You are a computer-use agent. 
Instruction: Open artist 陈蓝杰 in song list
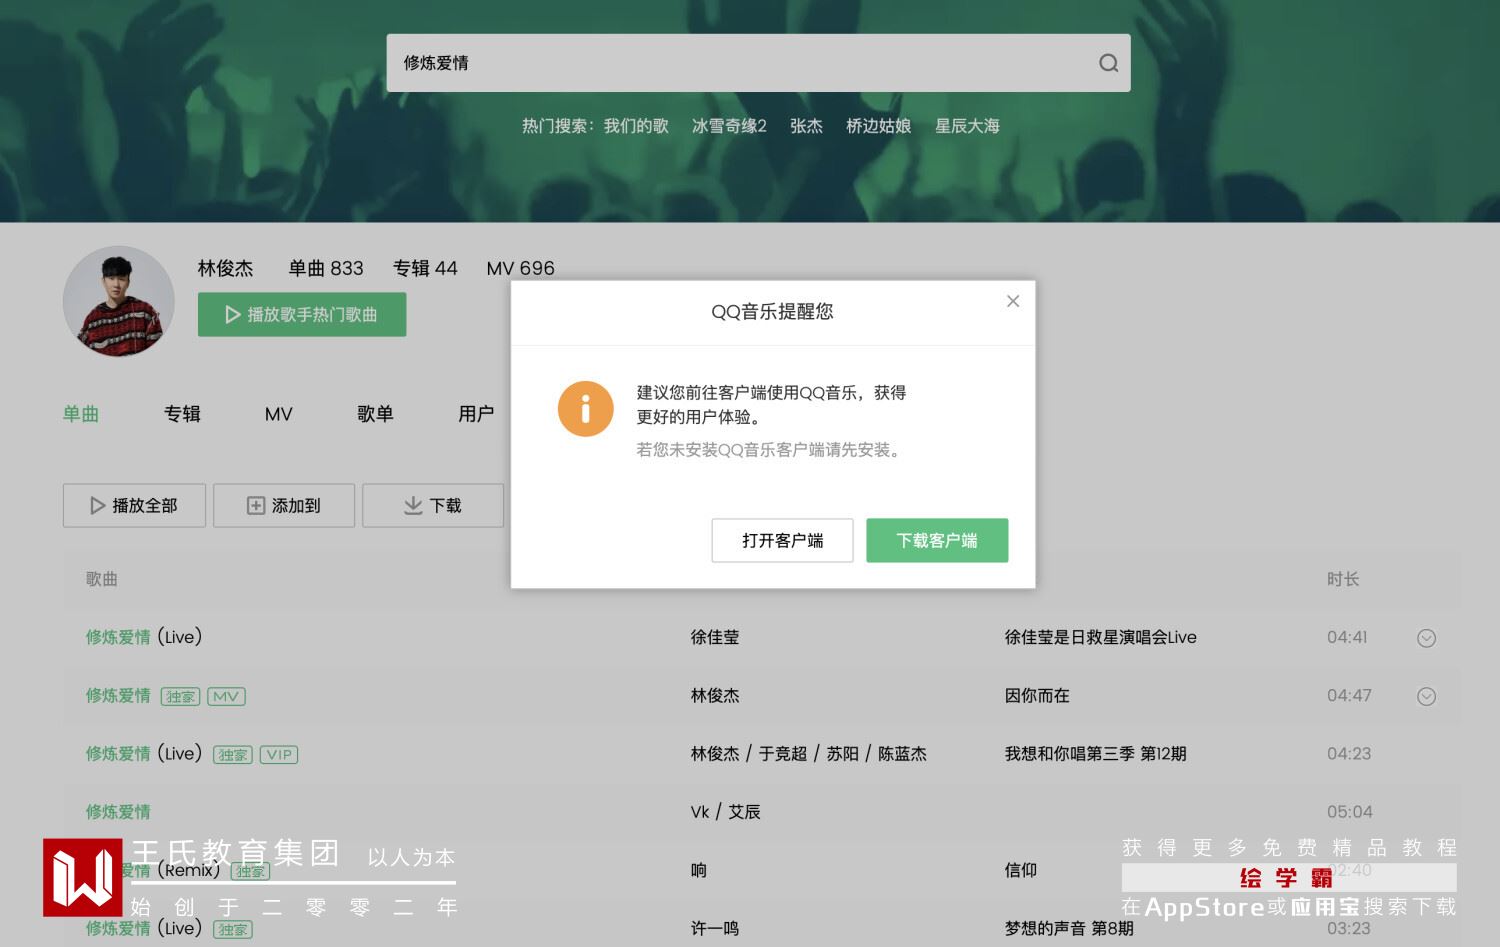pyautogui.click(x=902, y=754)
